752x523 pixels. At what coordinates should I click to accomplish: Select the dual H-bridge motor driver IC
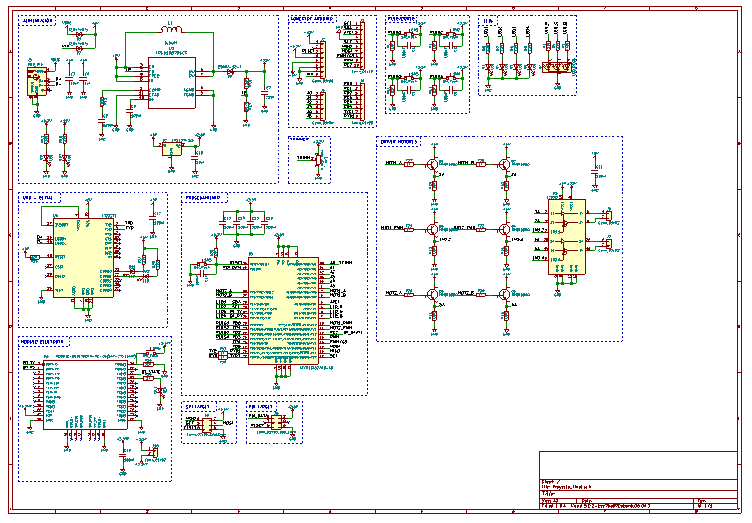[x=567, y=237]
